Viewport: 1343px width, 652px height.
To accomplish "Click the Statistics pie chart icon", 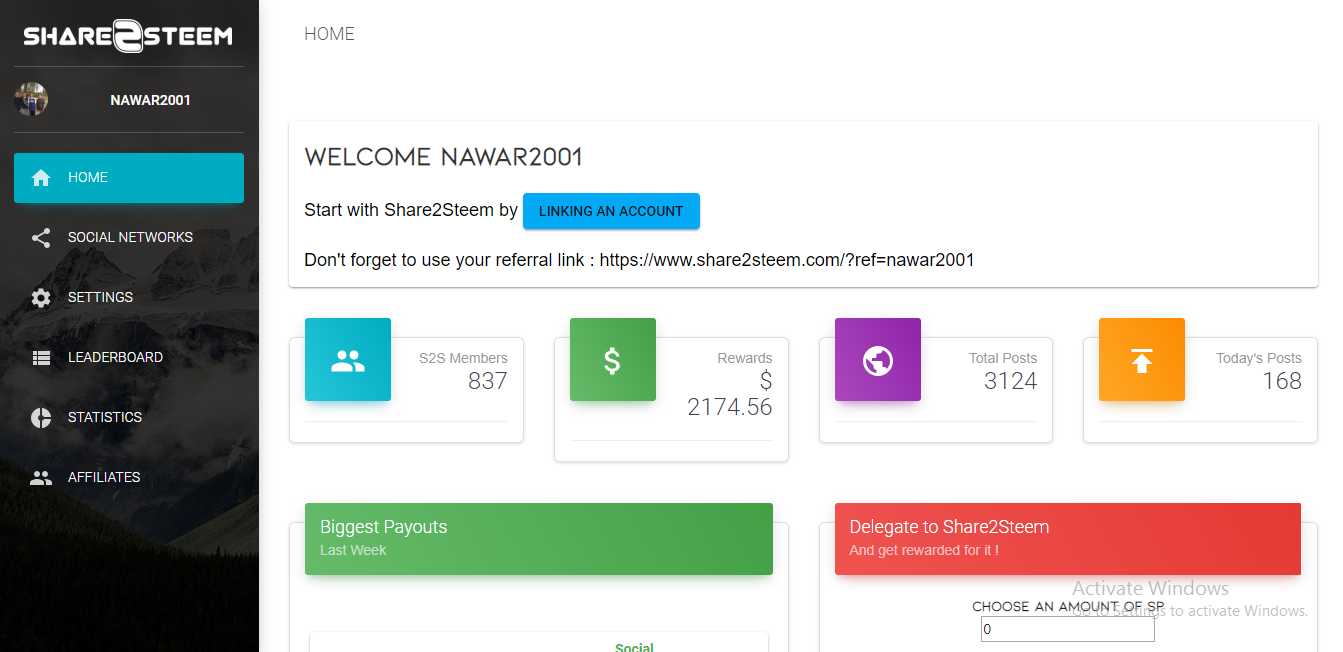I will (41, 418).
